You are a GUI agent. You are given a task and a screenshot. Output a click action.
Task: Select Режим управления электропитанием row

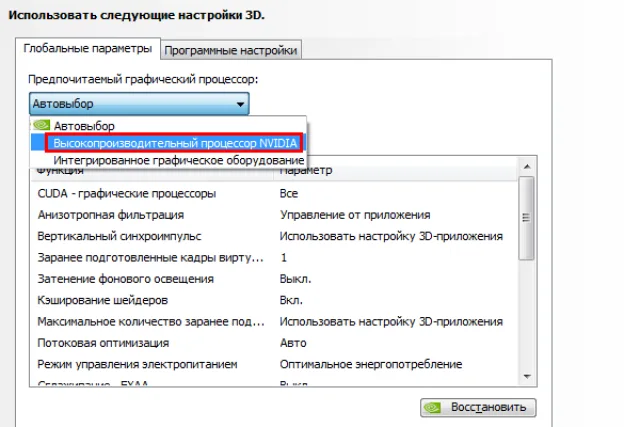(x=273, y=364)
